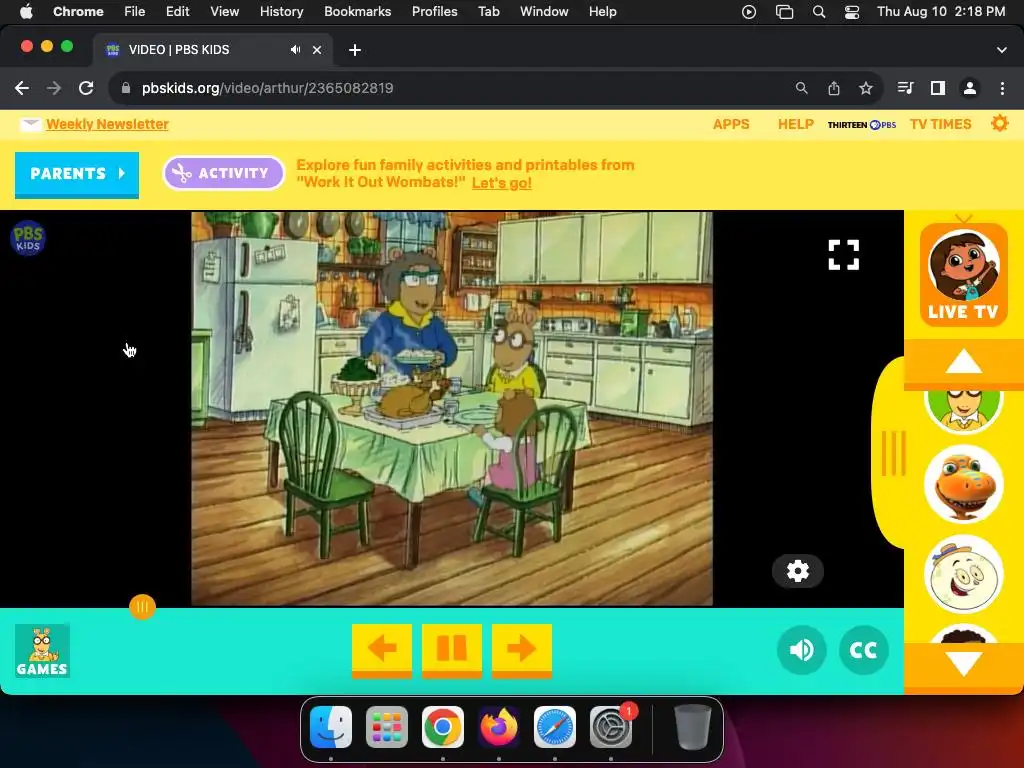Close the VIDEO | PBS KIDS tab
Screen dimensions: 1024x768
tap(317, 50)
